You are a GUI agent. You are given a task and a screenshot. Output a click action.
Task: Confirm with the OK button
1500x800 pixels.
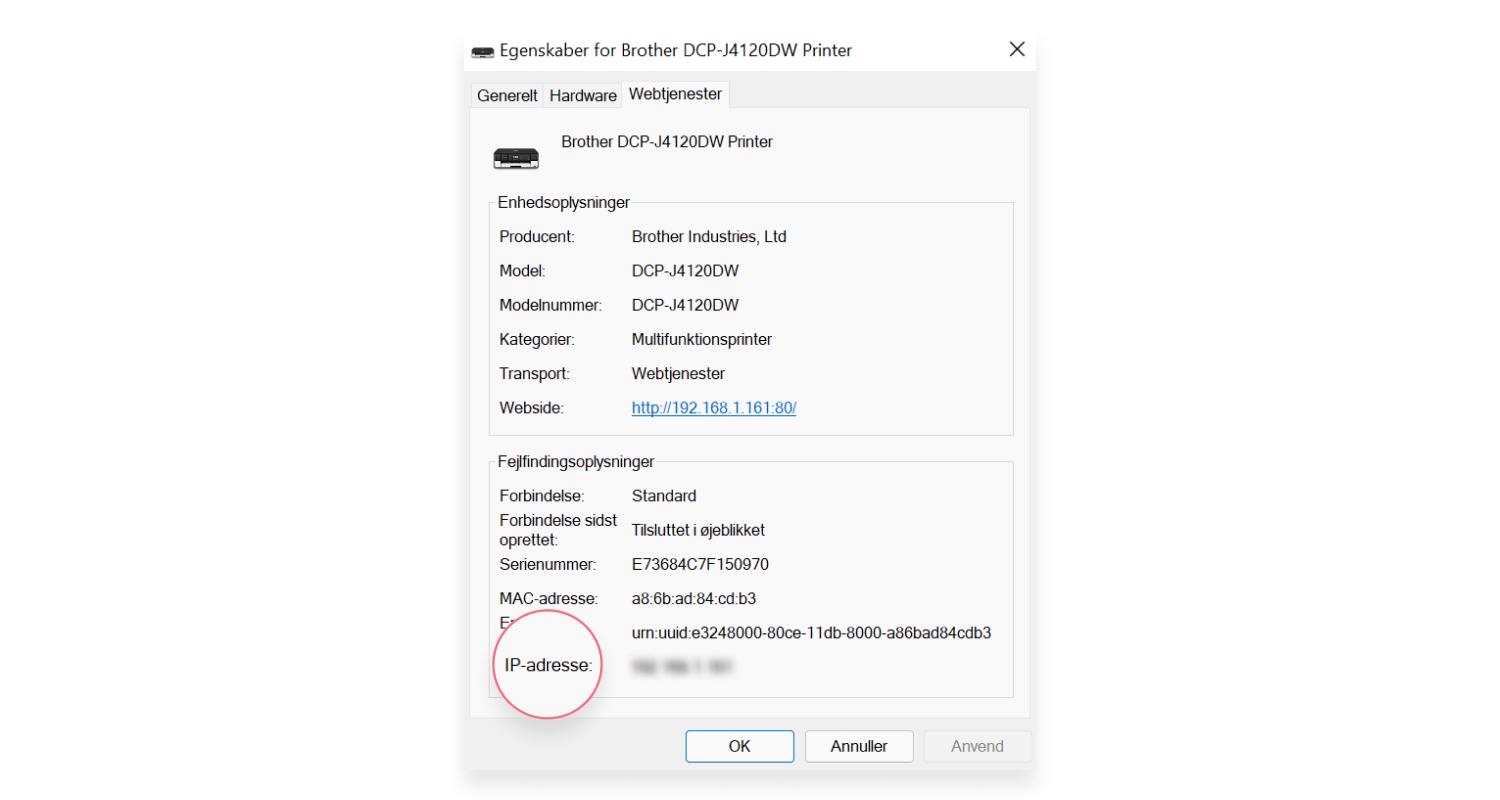739,746
